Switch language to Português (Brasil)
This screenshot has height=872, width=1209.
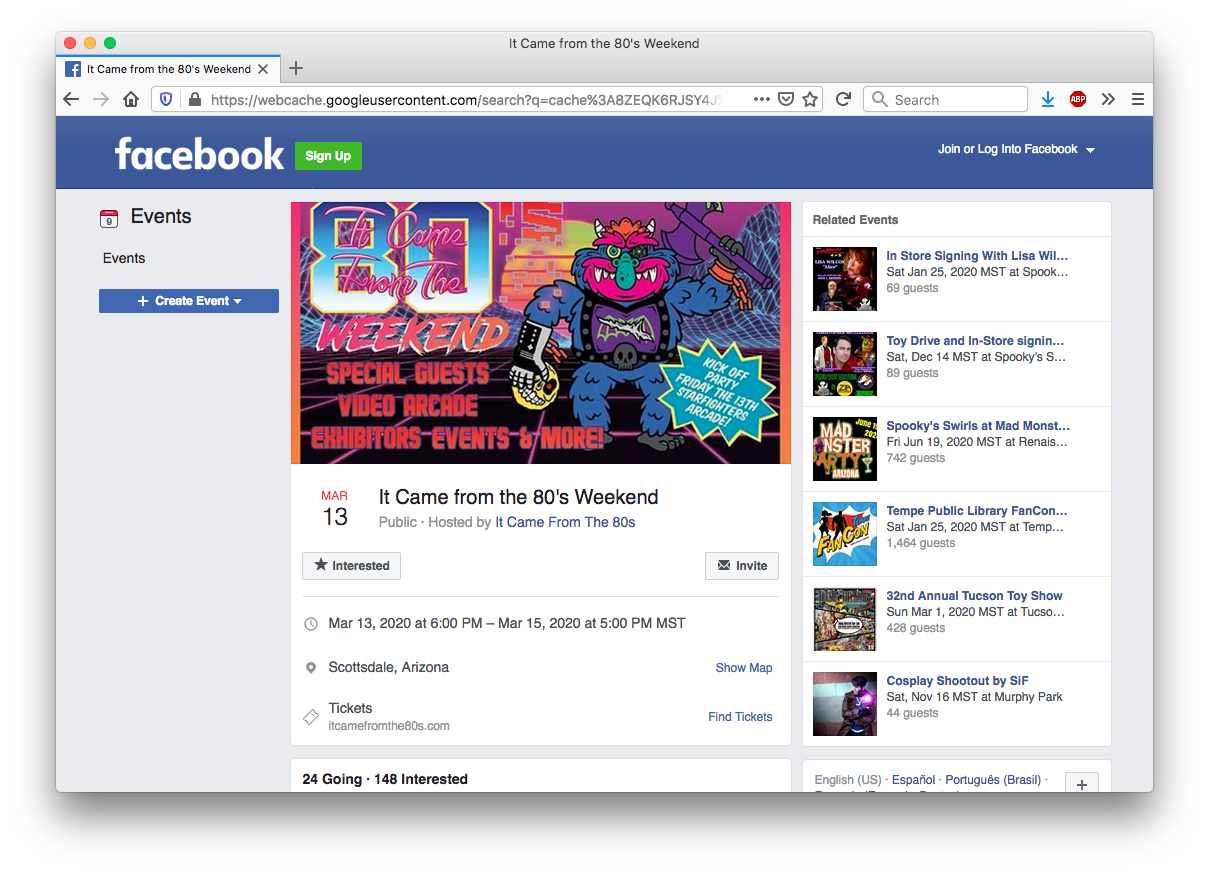993,780
